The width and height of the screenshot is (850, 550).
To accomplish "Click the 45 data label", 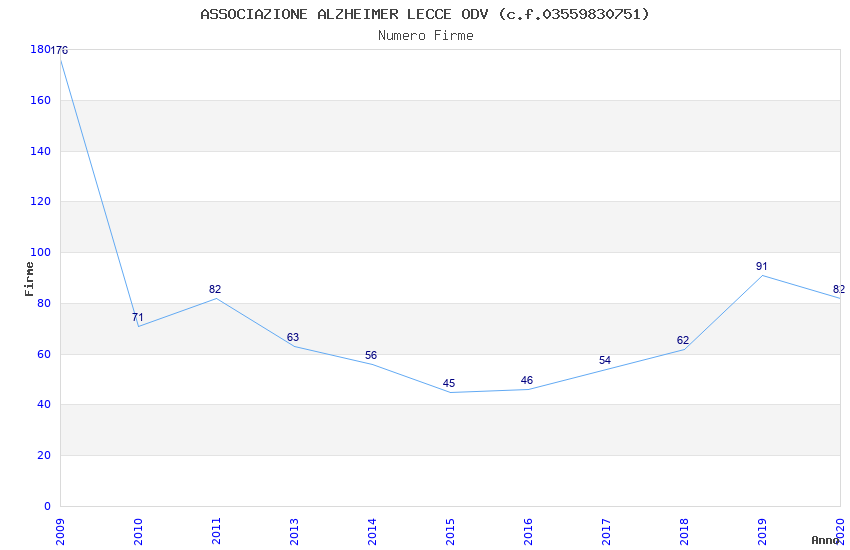I will point(449,383).
